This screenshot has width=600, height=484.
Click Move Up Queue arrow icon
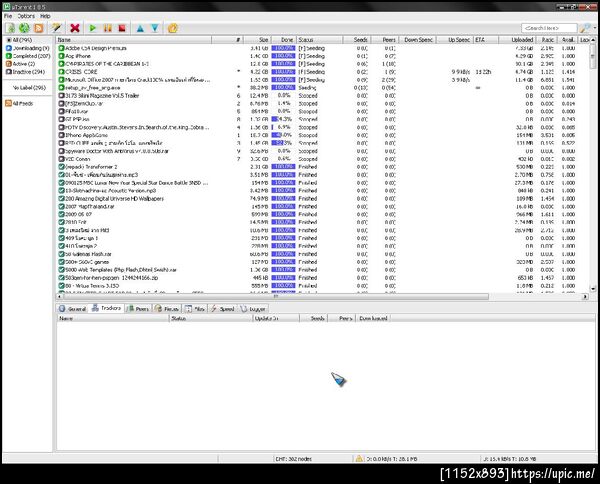(x=140, y=28)
